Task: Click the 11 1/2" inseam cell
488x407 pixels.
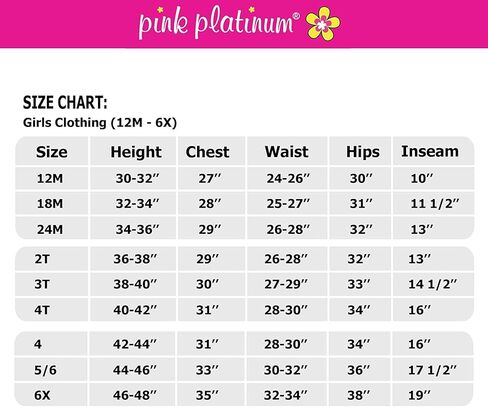Action: [435, 203]
